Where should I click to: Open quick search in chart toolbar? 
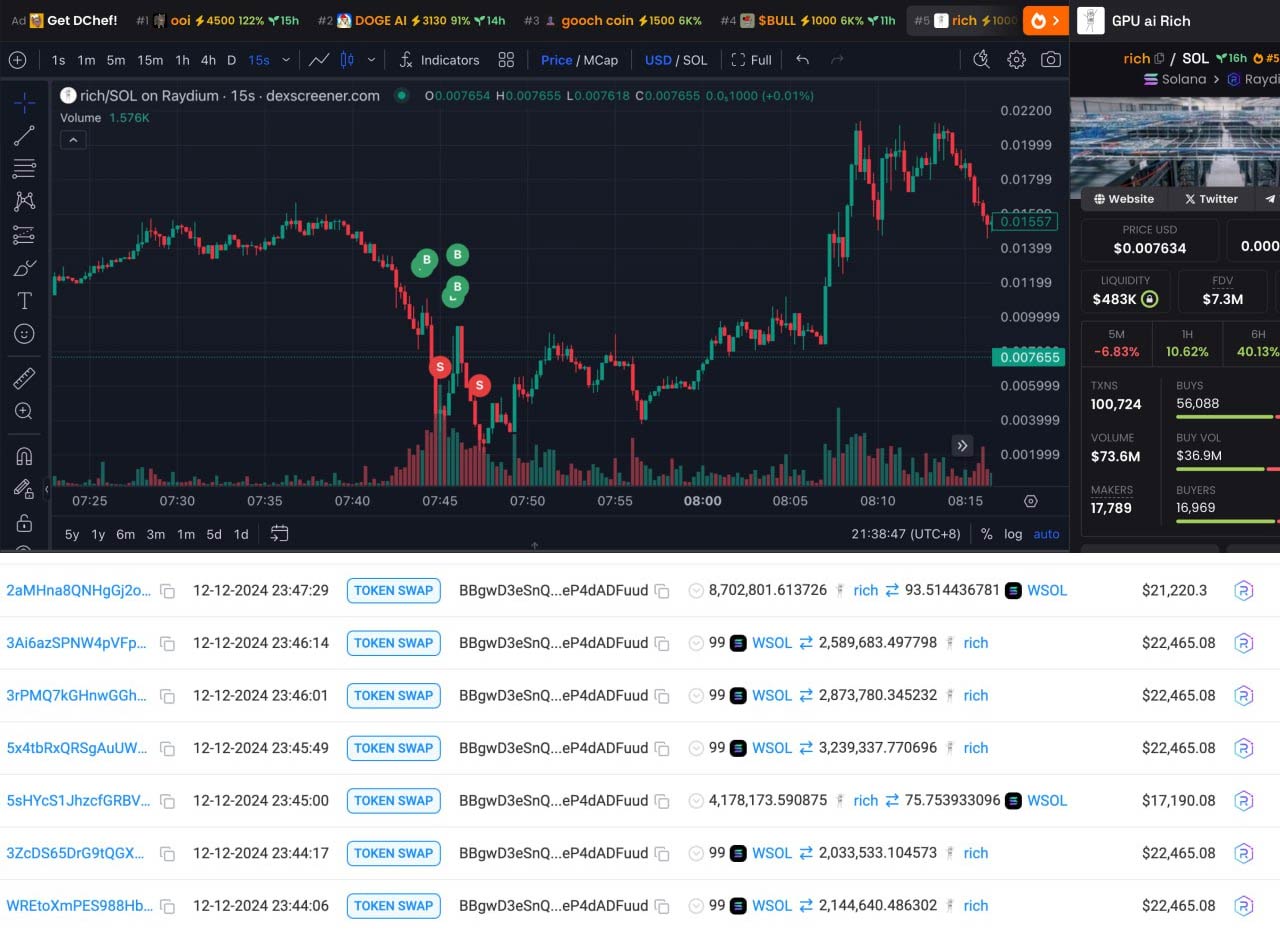(981, 60)
